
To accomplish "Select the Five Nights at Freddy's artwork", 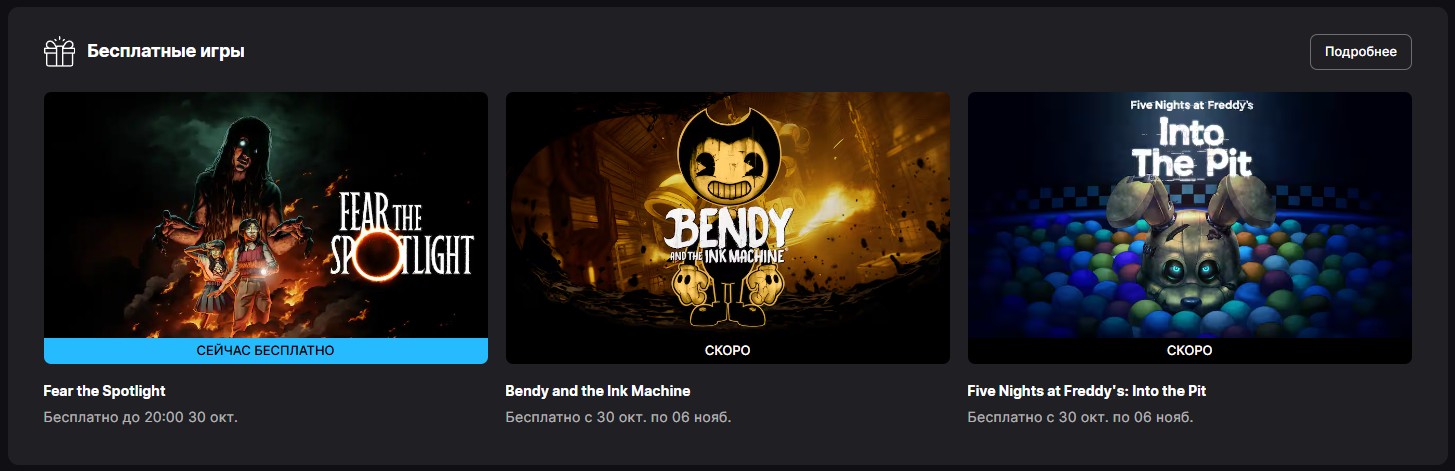I will tap(1190, 215).
